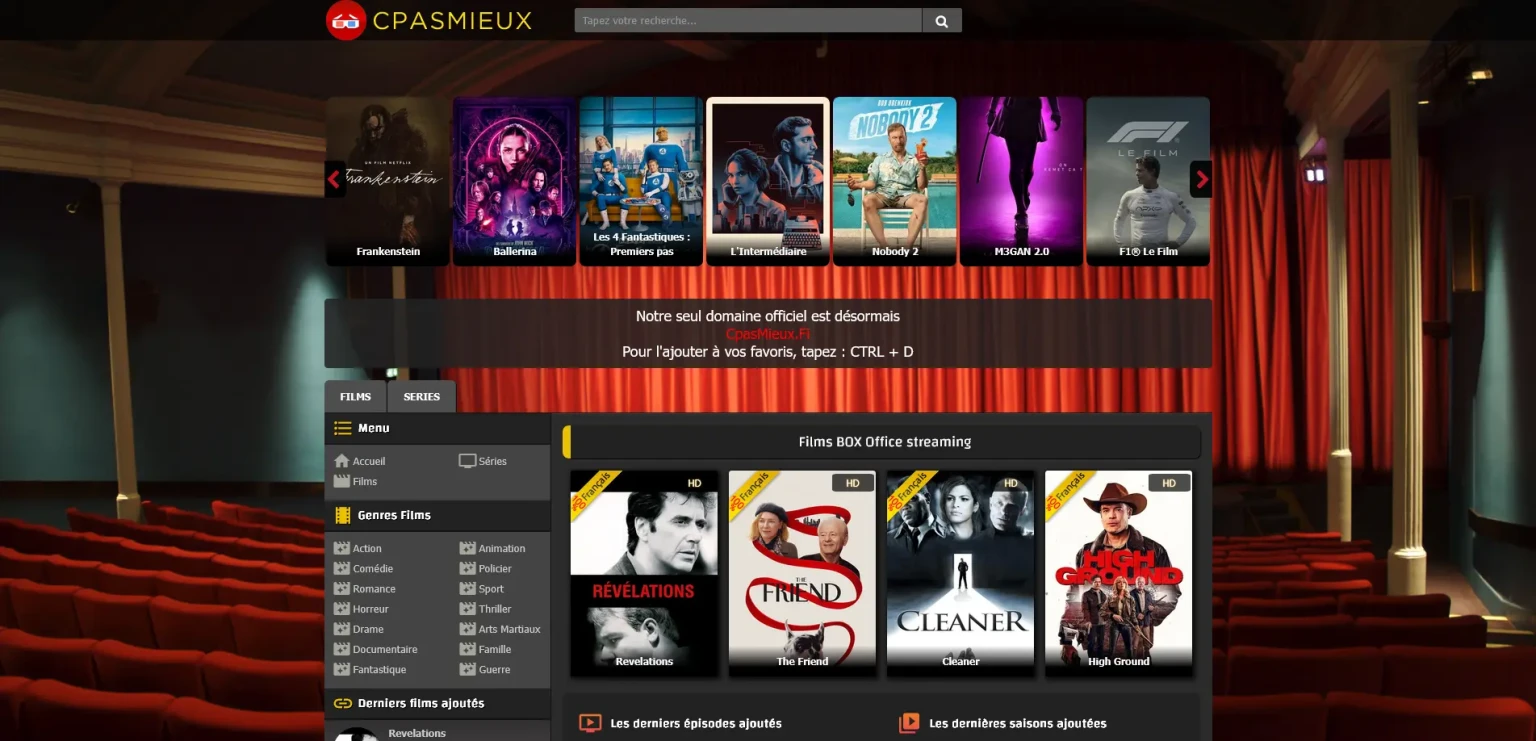Click the CpasMieux 3D glasses logo
This screenshot has width=1536, height=741.
(346, 20)
